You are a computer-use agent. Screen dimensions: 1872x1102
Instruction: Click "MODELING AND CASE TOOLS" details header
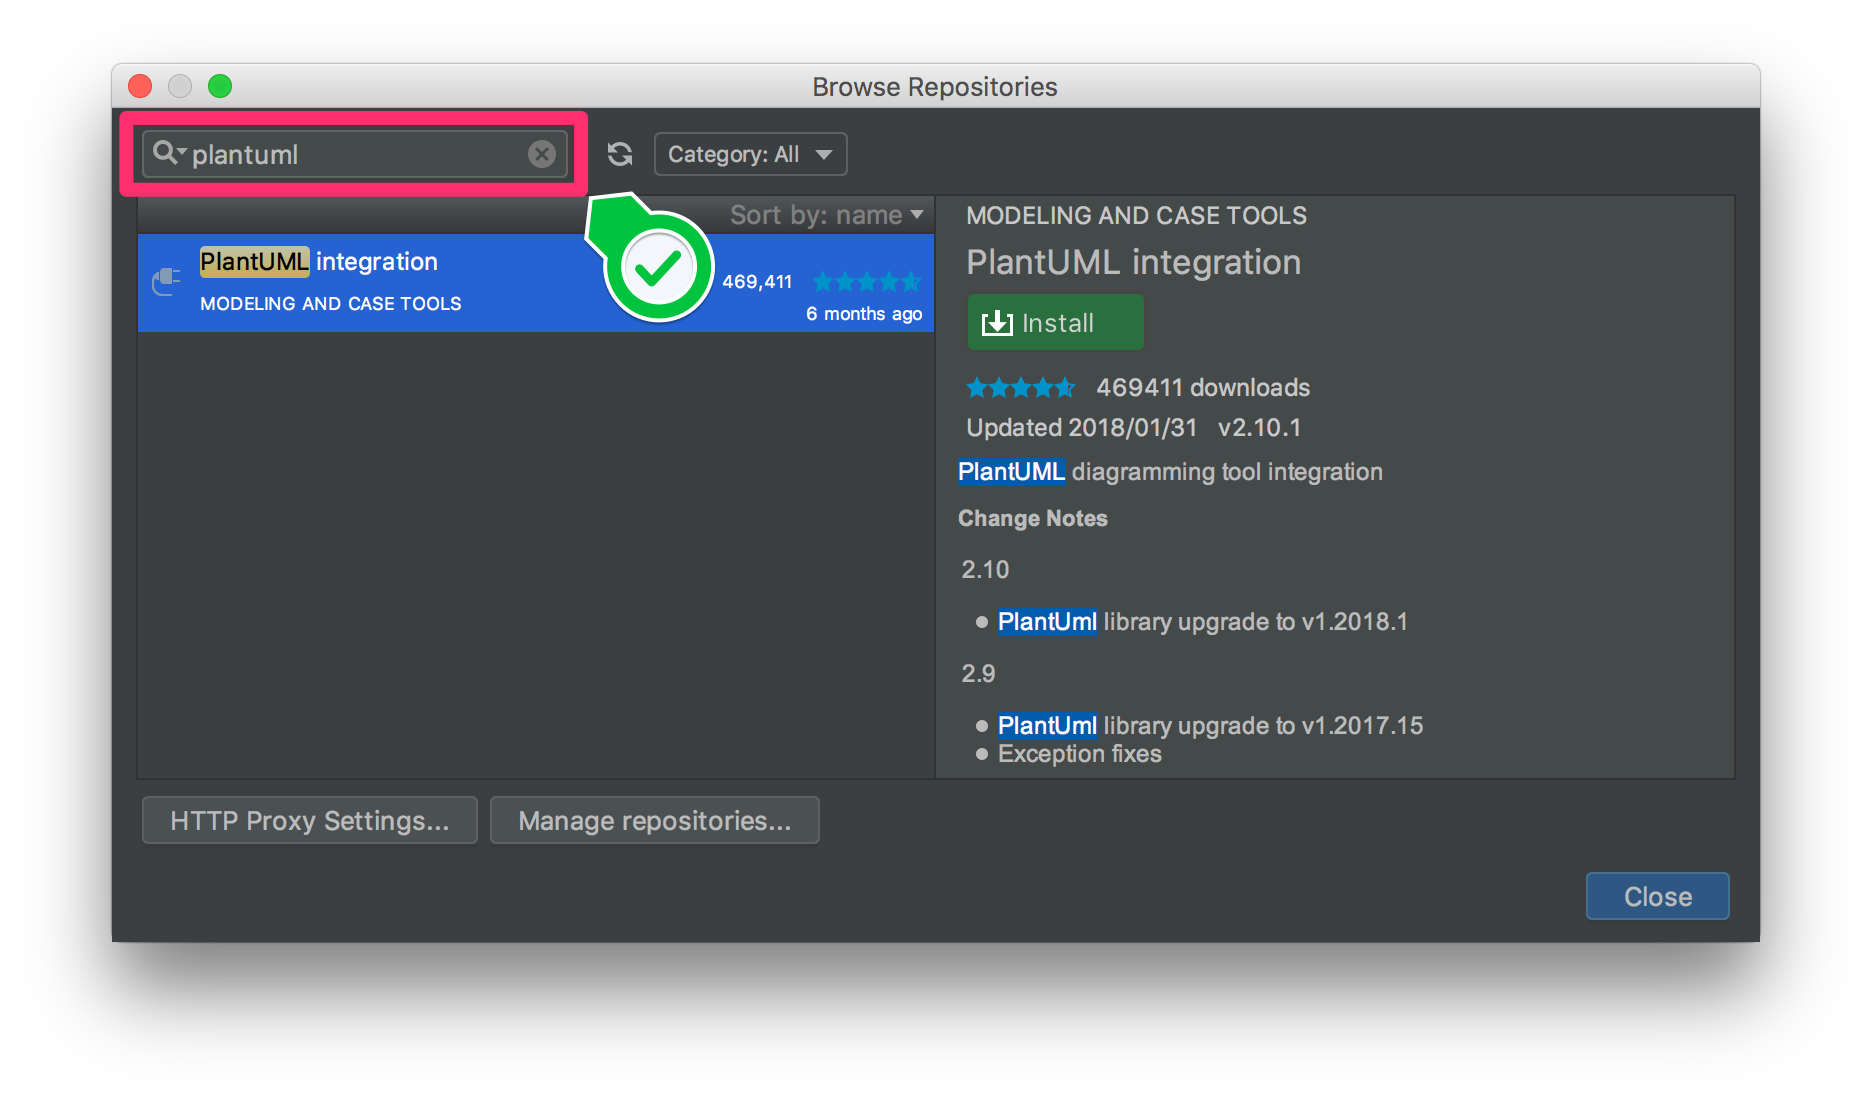point(1136,215)
